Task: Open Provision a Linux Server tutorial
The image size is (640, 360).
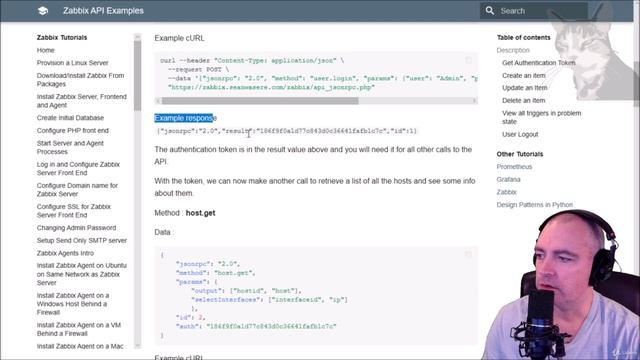Action: [x=73, y=63]
